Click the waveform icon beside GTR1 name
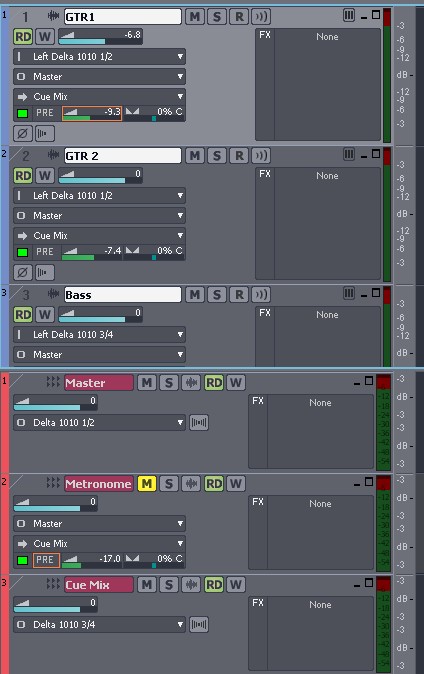The image size is (424, 674). [x=53, y=16]
